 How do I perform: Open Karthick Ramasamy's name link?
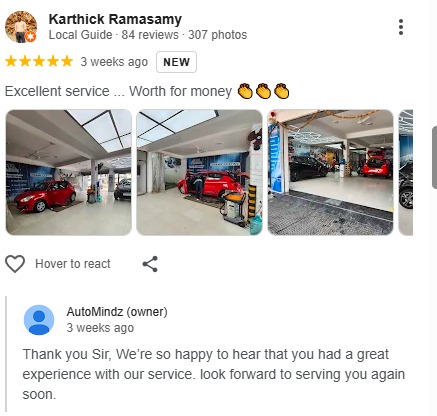(115, 19)
